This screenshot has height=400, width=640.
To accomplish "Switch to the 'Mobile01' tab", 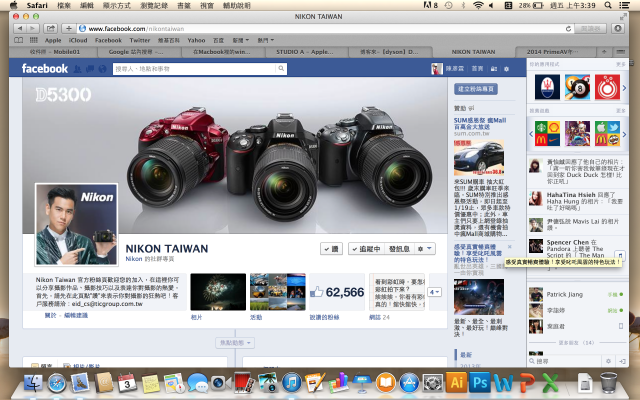I will (55, 52).
